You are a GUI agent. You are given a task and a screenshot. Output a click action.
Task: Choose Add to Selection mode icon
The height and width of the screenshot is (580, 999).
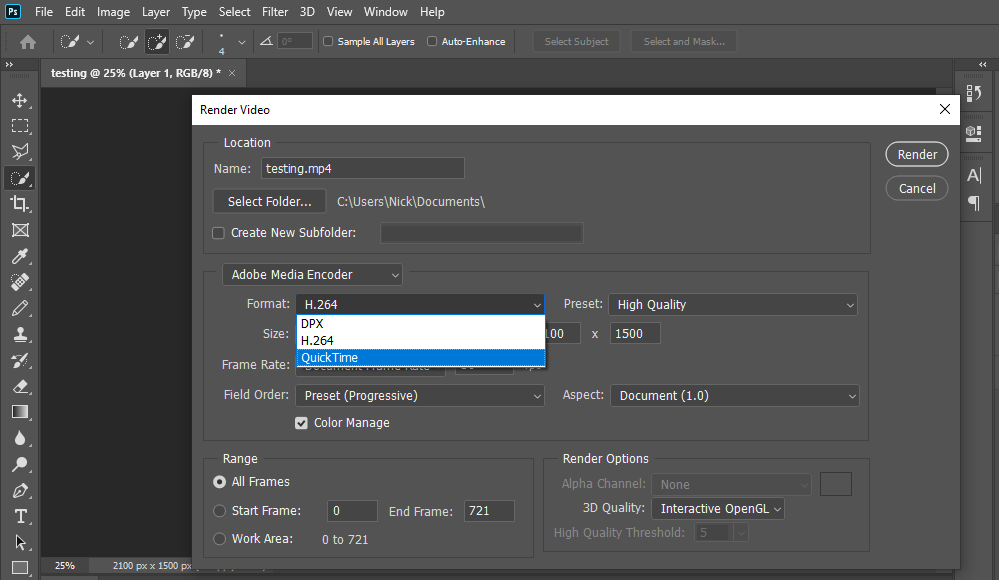pyautogui.click(x=157, y=42)
